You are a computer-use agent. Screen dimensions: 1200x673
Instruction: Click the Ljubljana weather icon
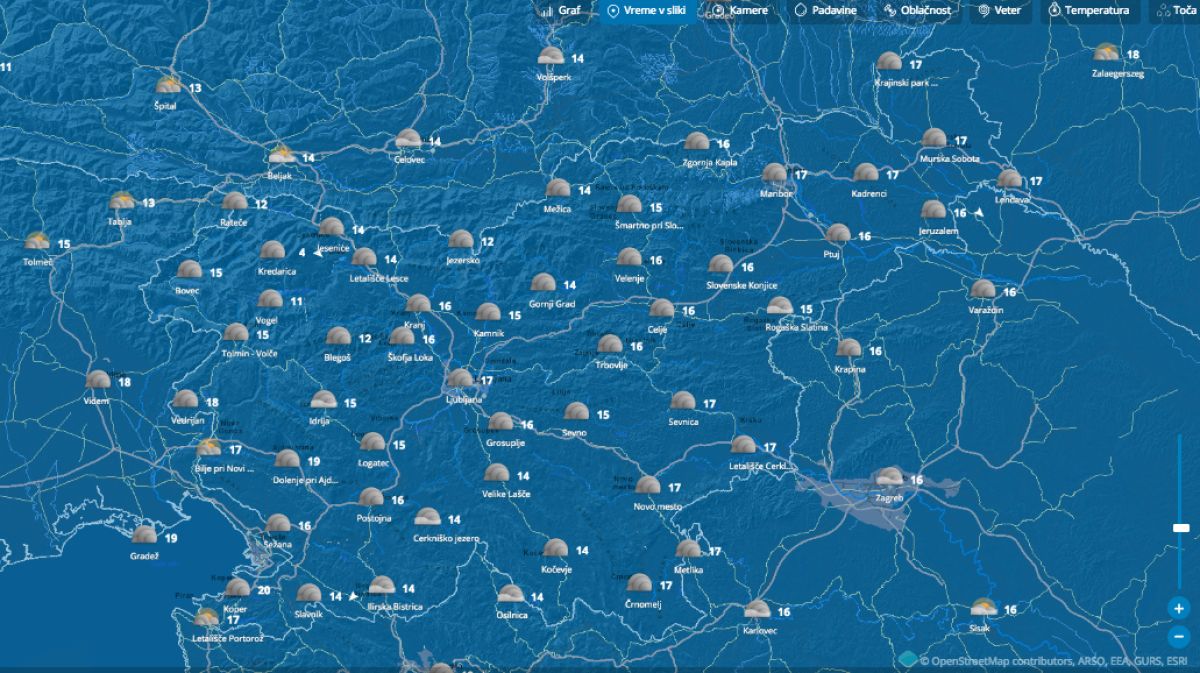[x=460, y=378]
